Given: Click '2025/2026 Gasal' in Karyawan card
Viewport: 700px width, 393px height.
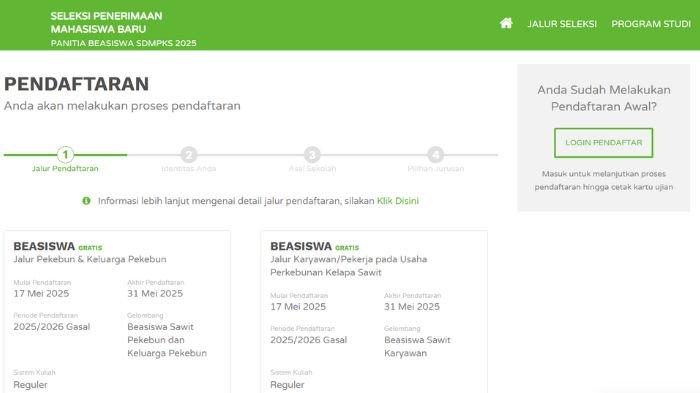Looking at the screenshot, I should coord(308,340).
